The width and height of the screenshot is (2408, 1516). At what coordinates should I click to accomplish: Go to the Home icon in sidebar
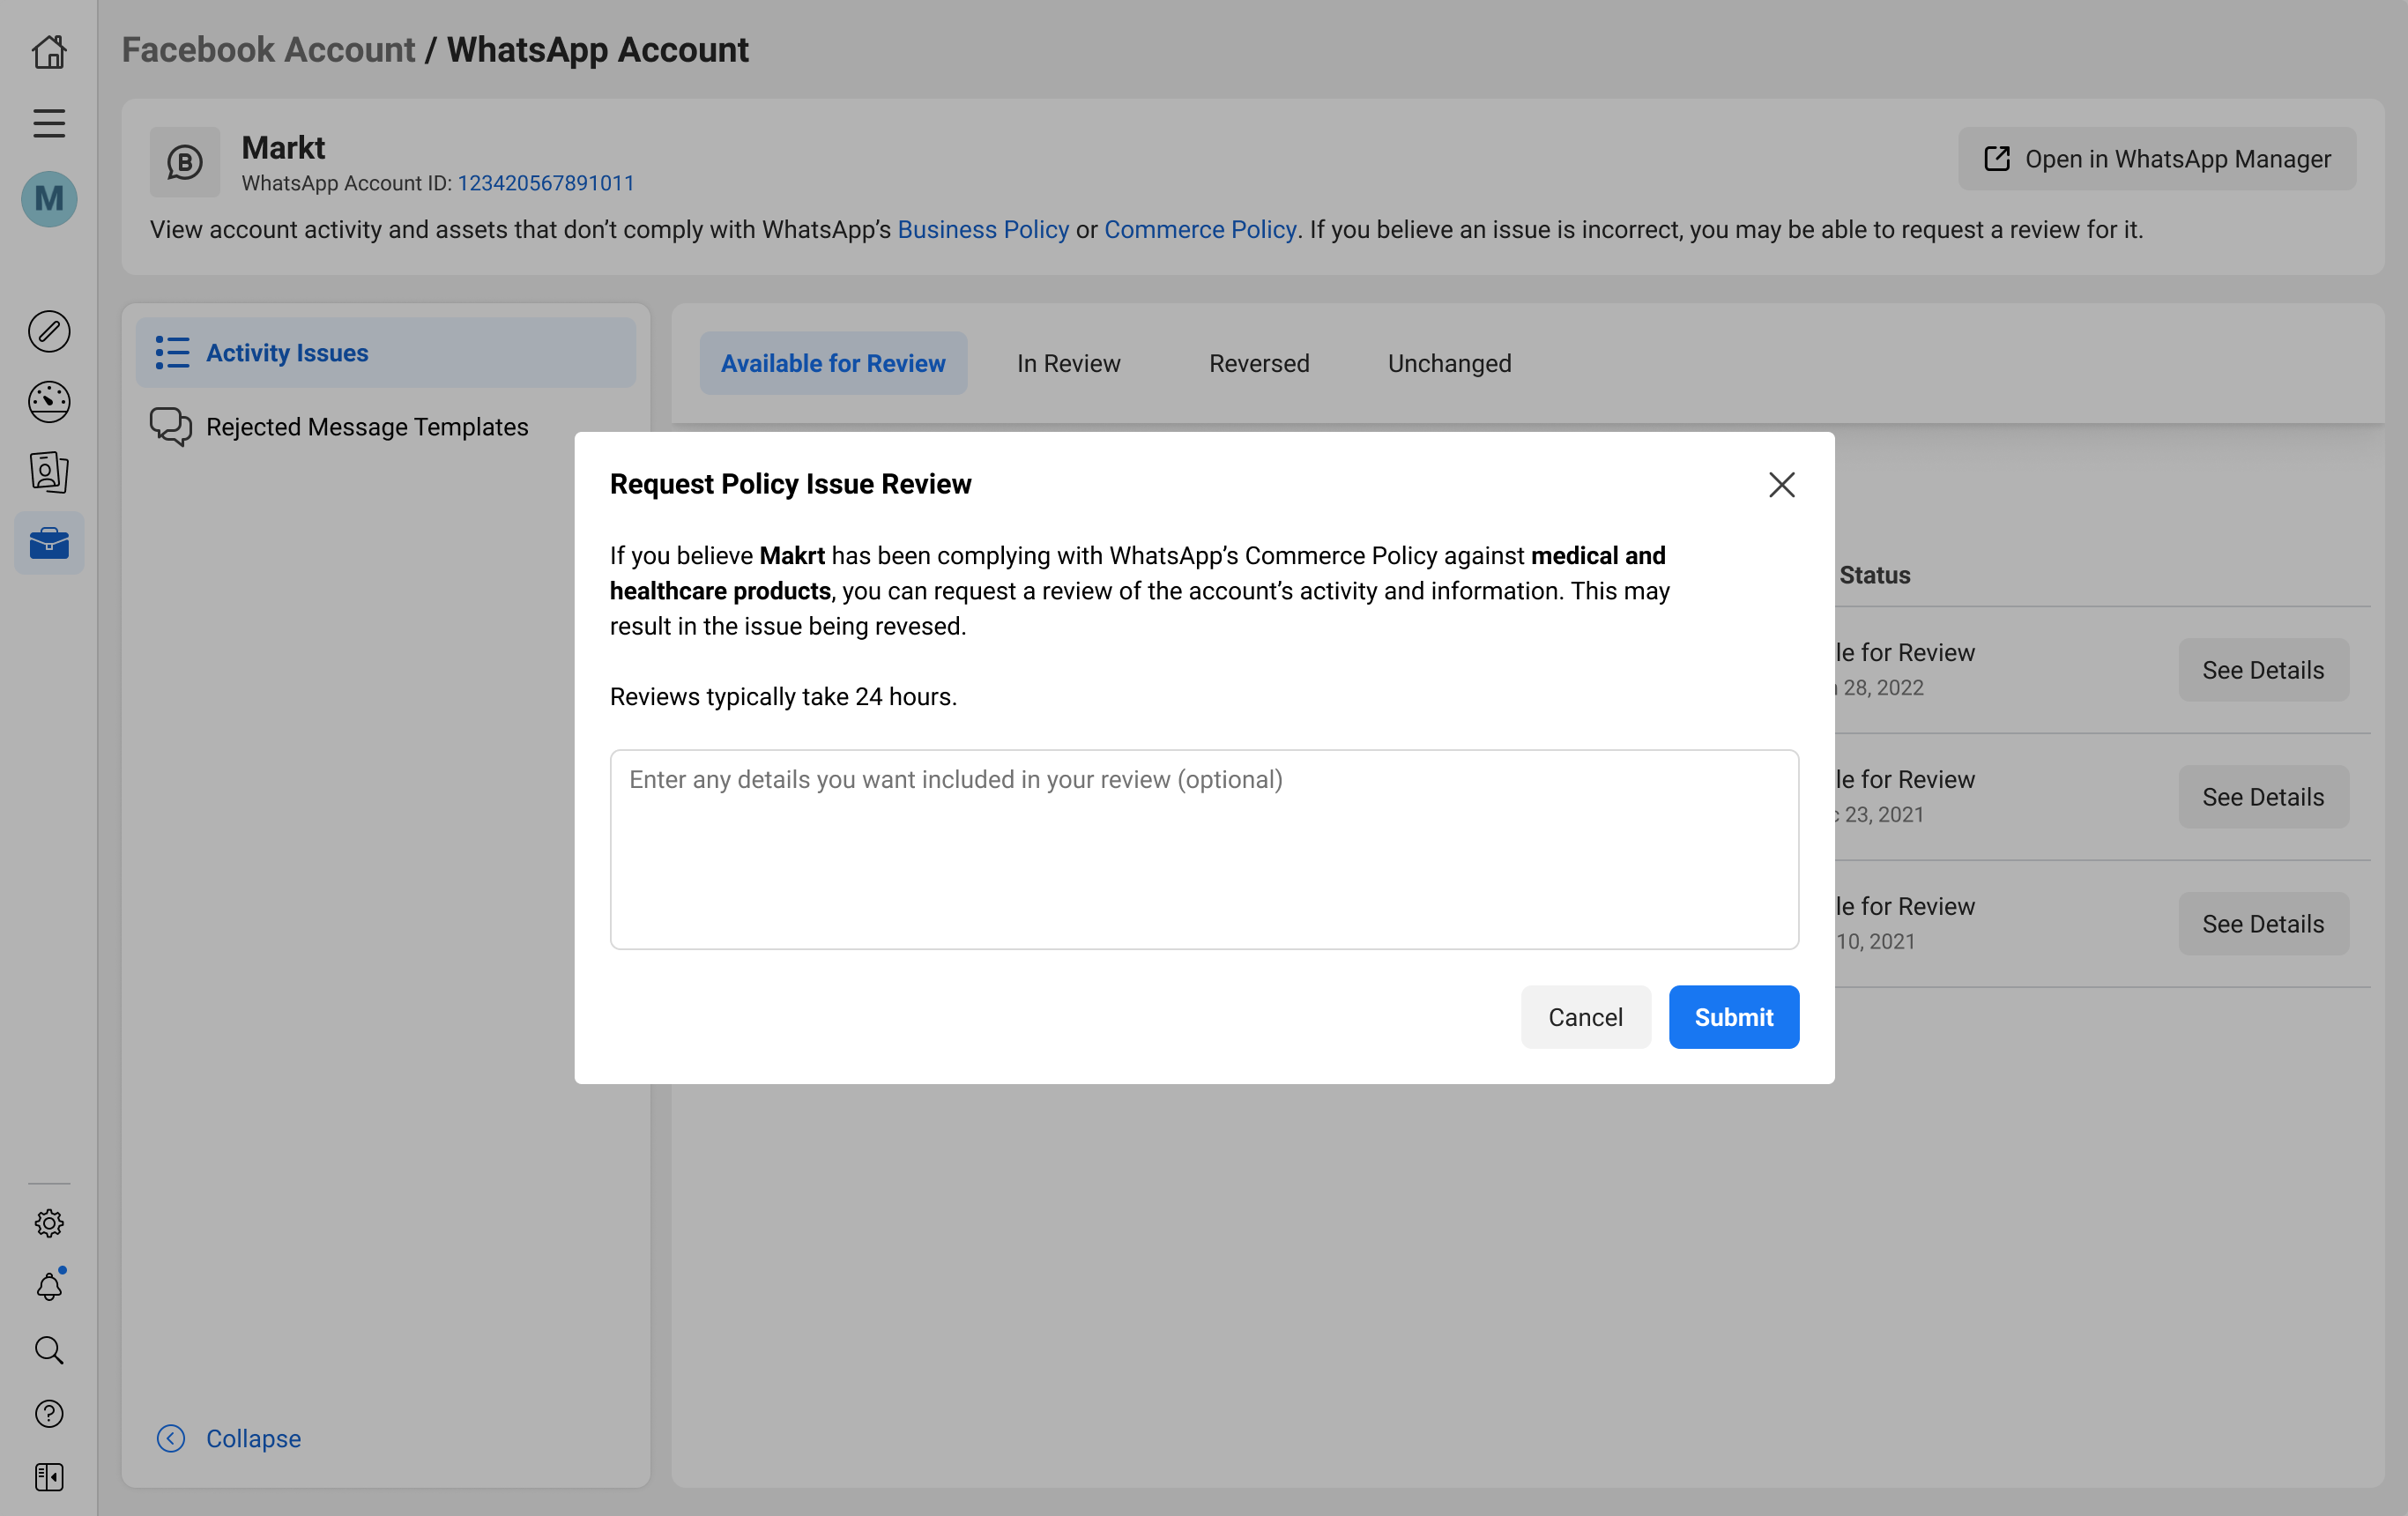[x=49, y=52]
